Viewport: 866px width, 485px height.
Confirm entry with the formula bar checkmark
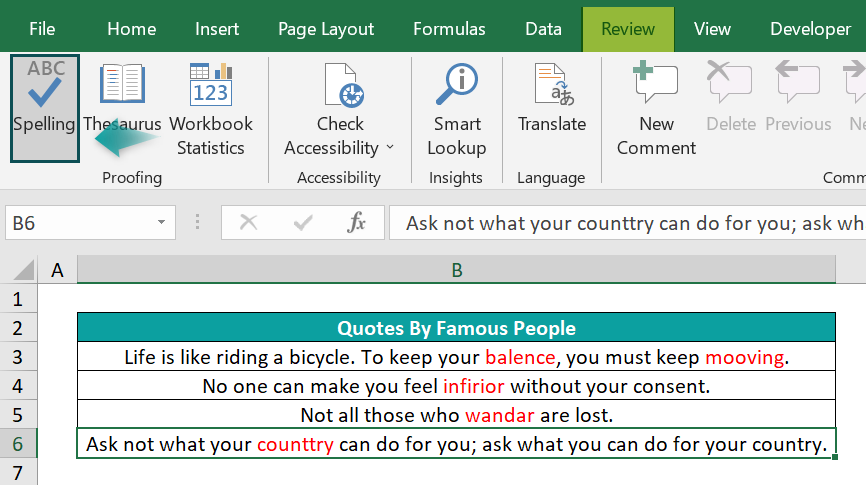(x=303, y=223)
